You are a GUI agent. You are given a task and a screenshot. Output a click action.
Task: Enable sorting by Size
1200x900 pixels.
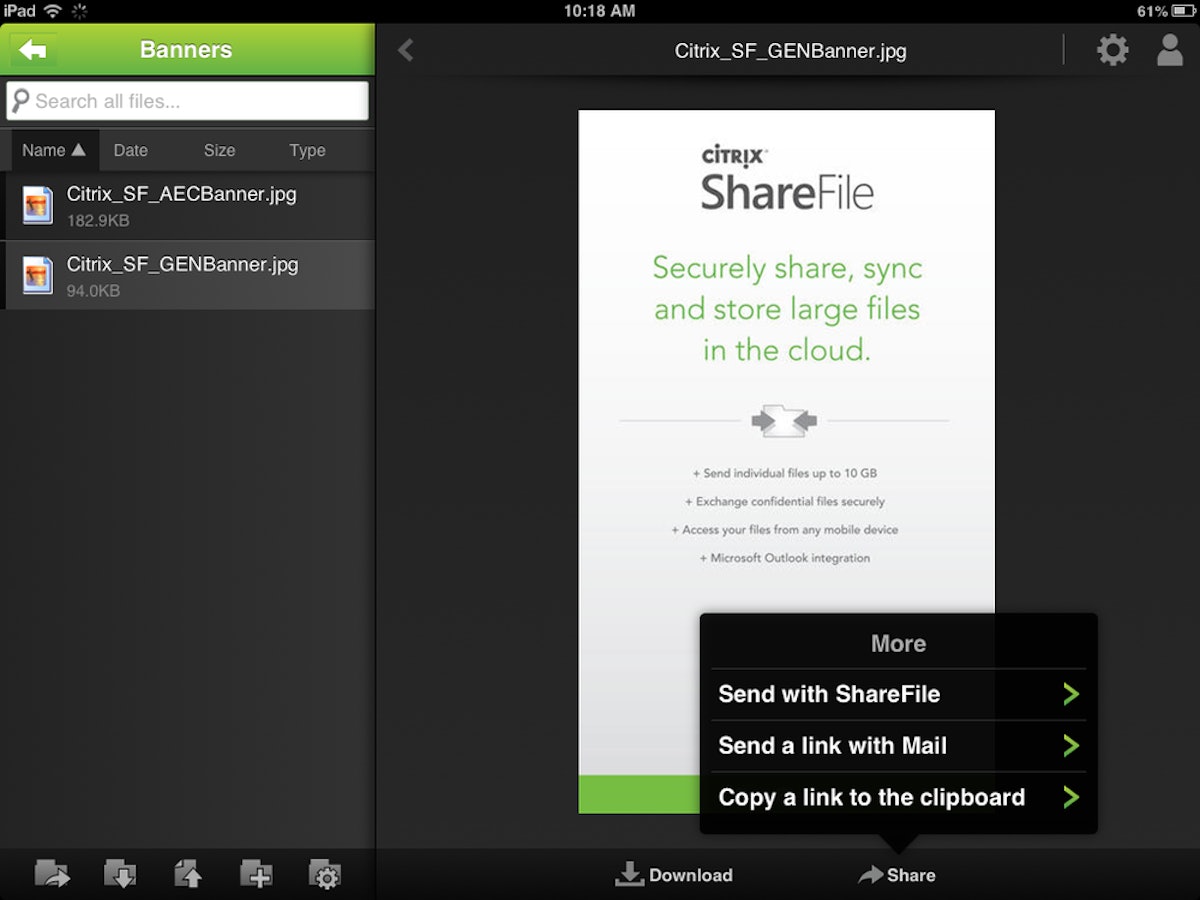click(x=219, y=150)
